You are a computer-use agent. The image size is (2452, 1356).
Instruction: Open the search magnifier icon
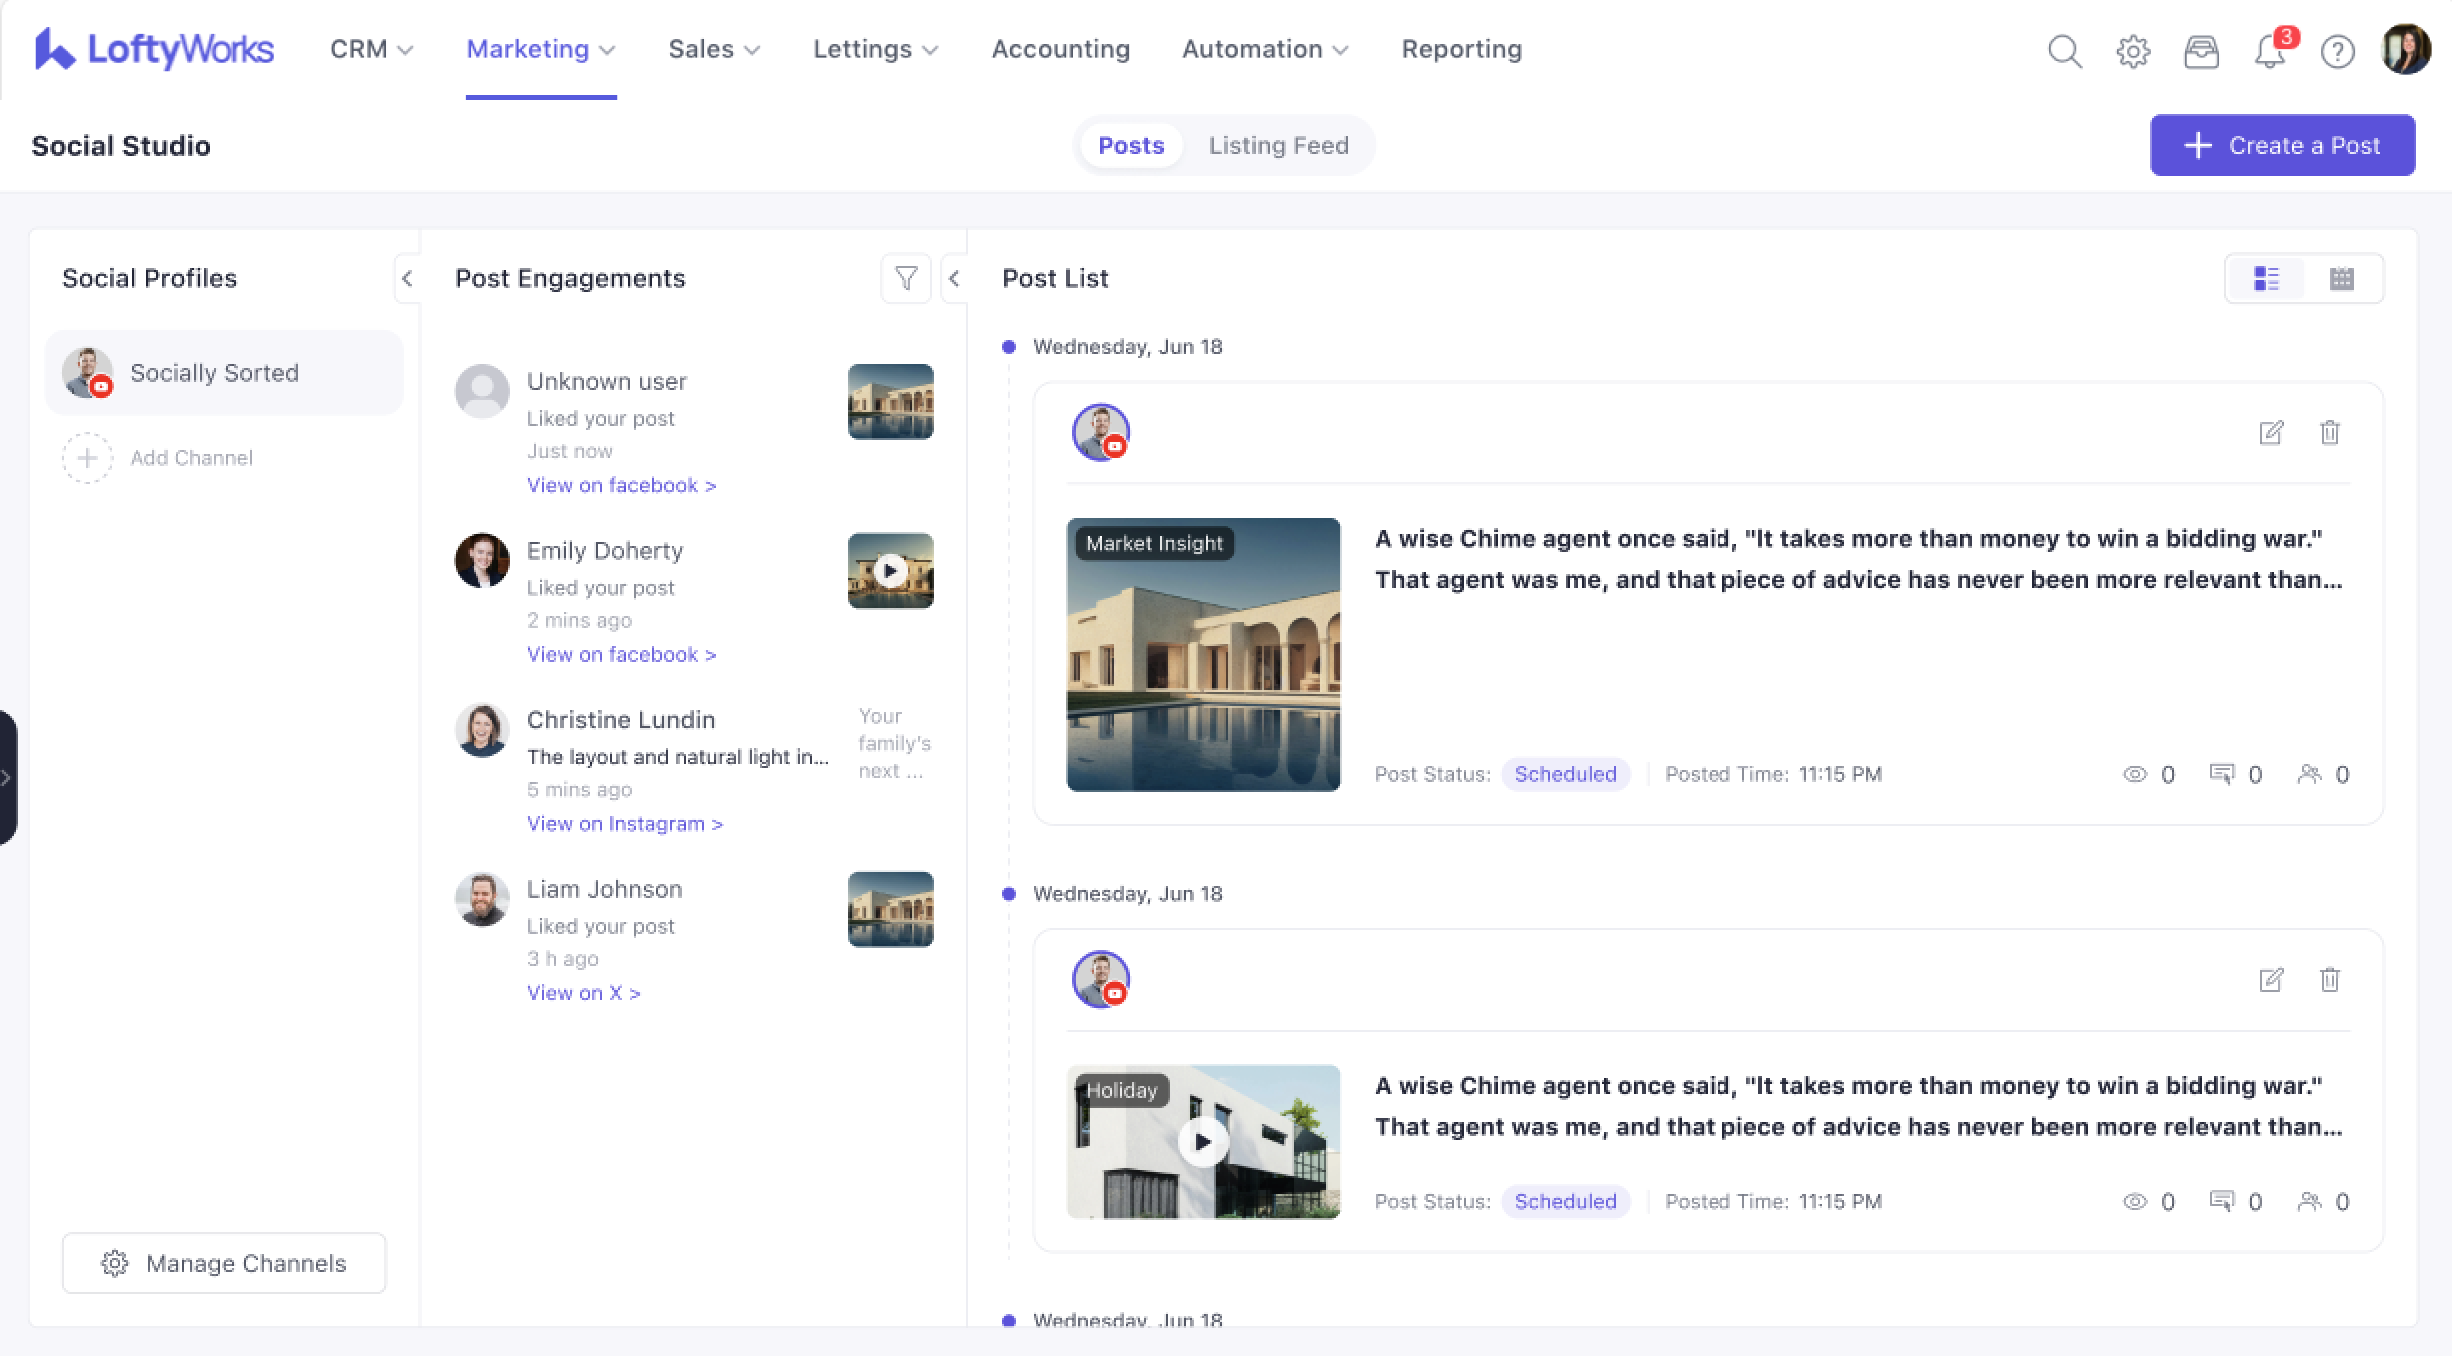[x=2064, y=50]
